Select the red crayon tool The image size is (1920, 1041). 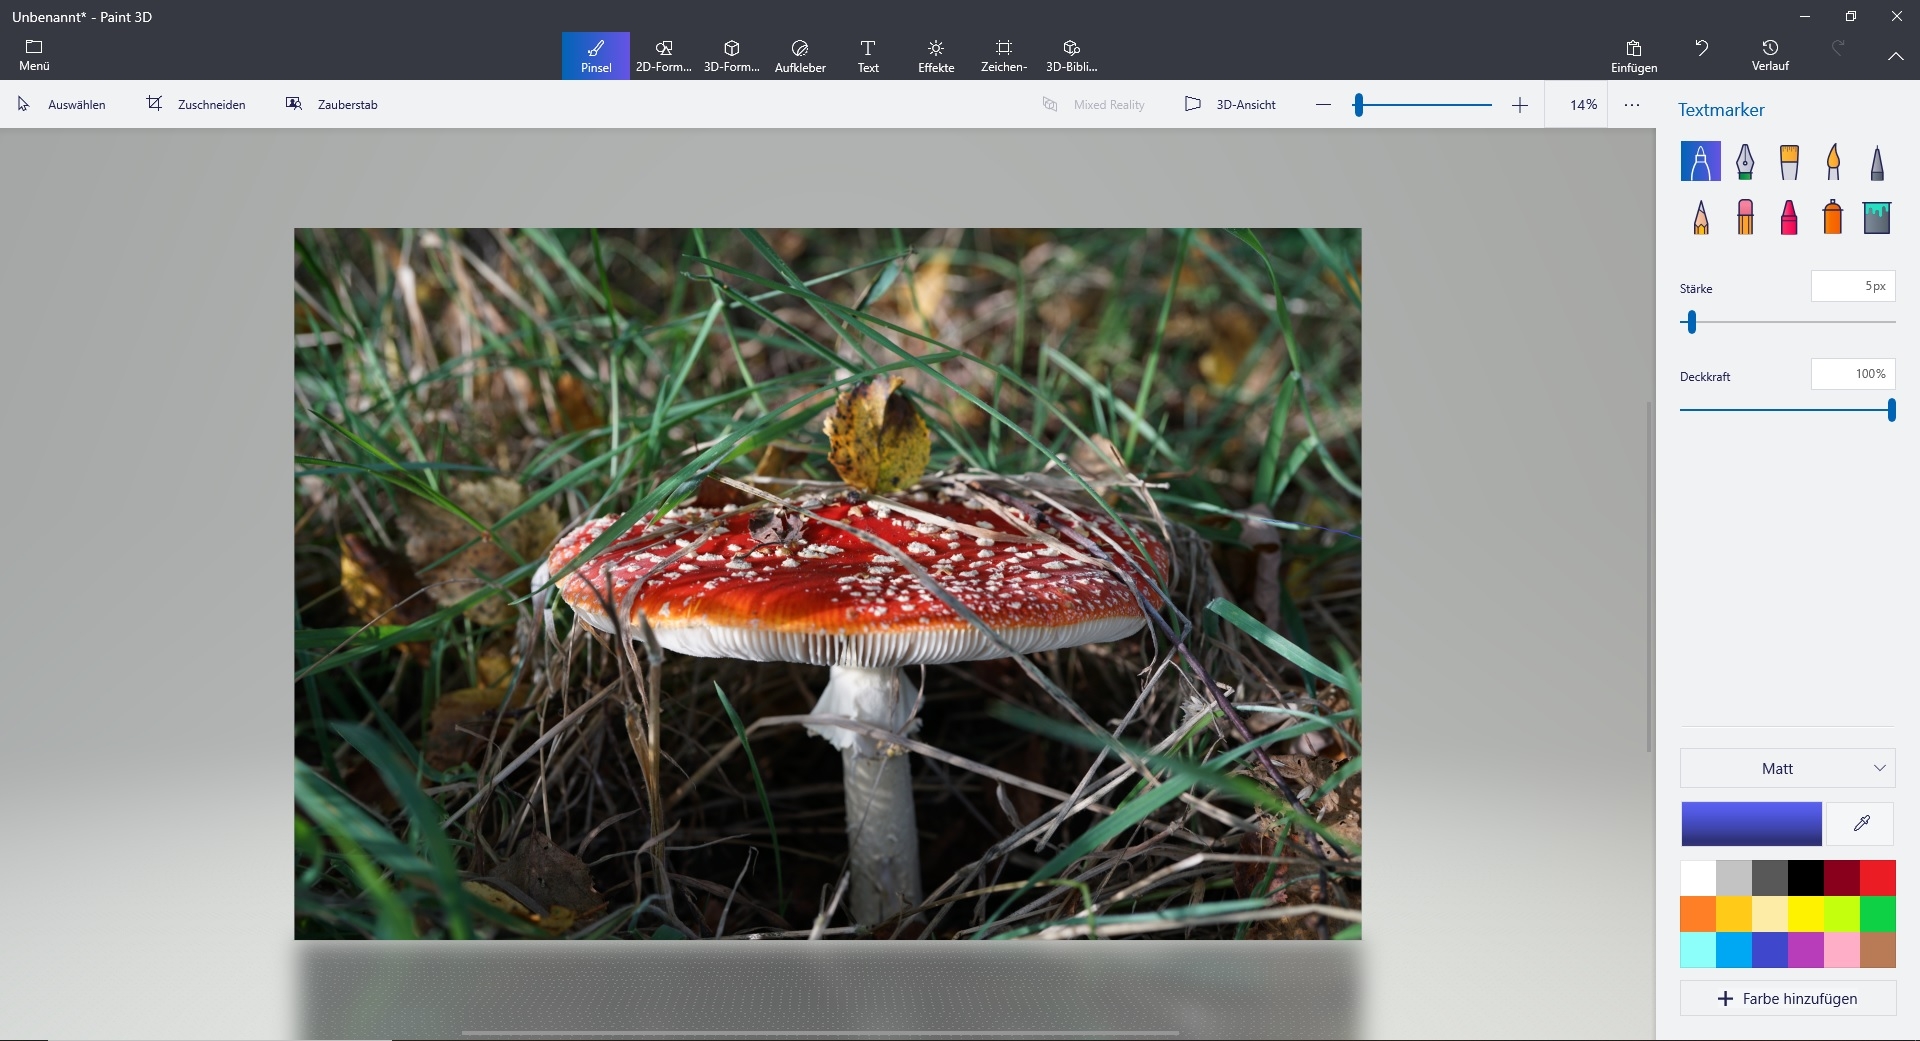(1789, 216)
